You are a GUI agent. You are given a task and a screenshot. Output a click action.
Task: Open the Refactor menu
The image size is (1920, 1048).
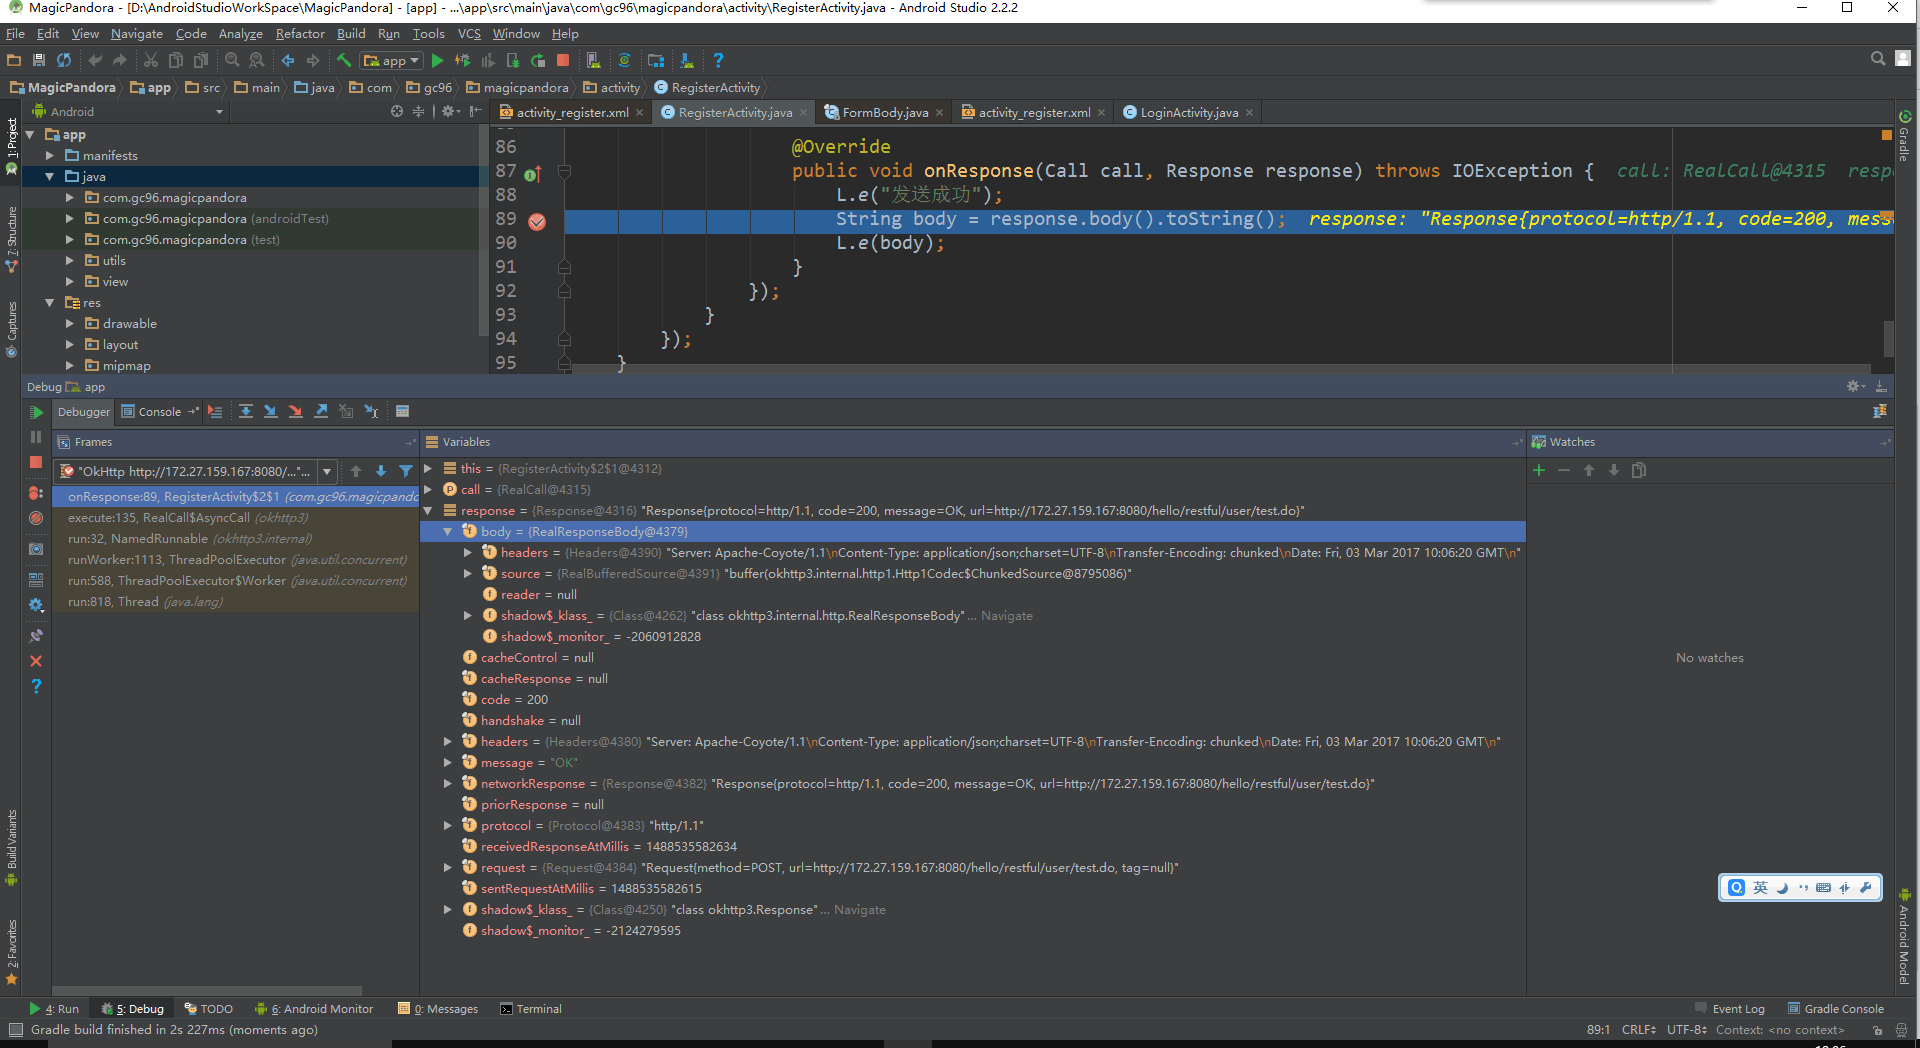(x=300, y=33)
